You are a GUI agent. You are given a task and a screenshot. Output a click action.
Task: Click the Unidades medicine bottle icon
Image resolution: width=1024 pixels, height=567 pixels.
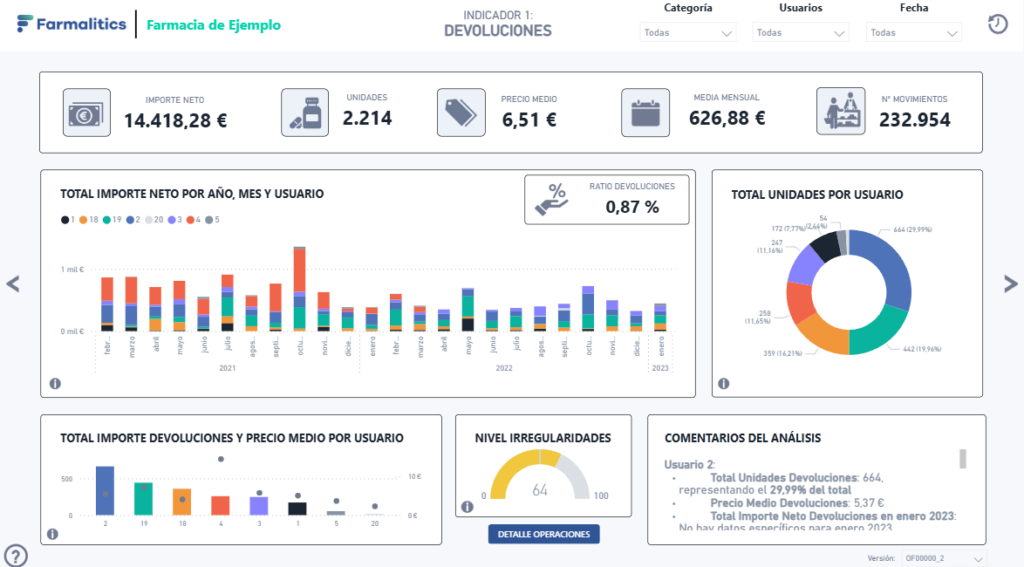[x=305, y=112]
